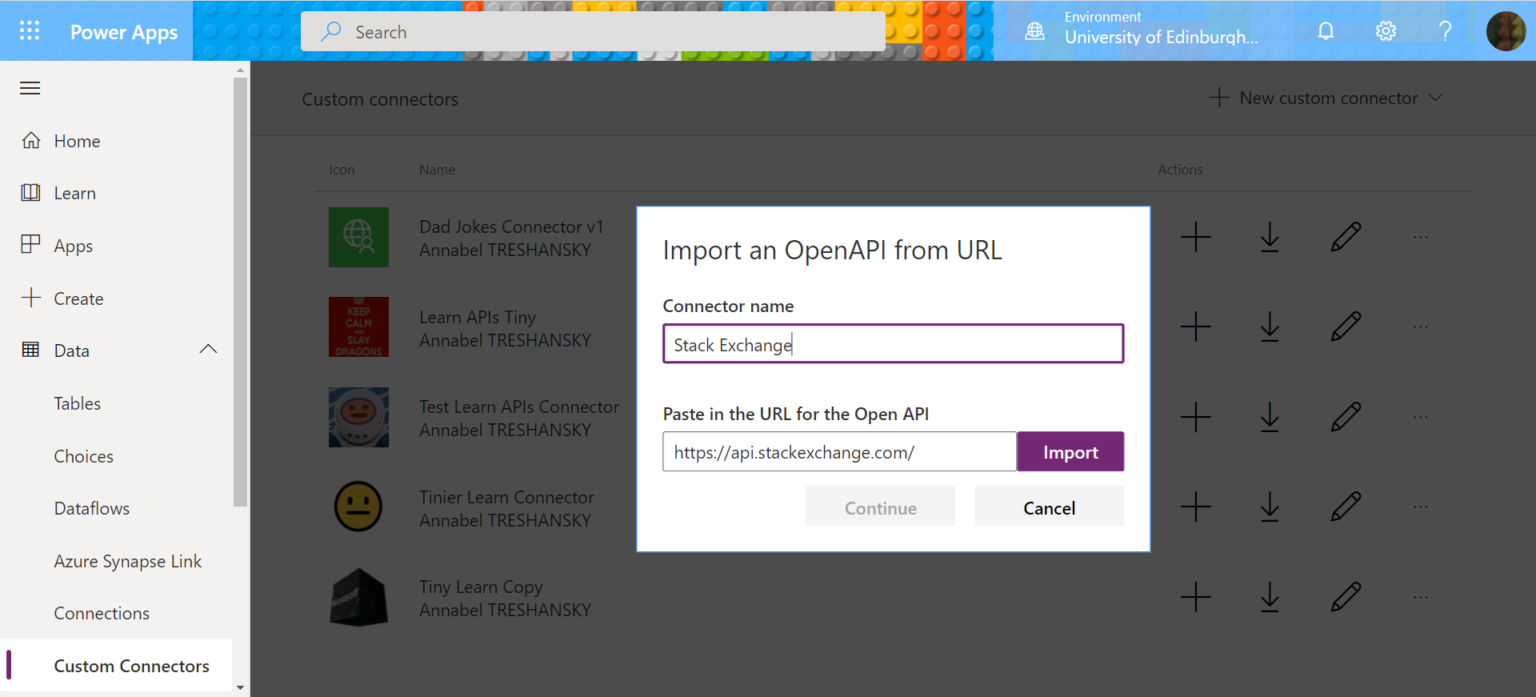This screenshot has width=1536, height=697.
Task: Navigate to Tables in the sidebar
Action: 77,403
